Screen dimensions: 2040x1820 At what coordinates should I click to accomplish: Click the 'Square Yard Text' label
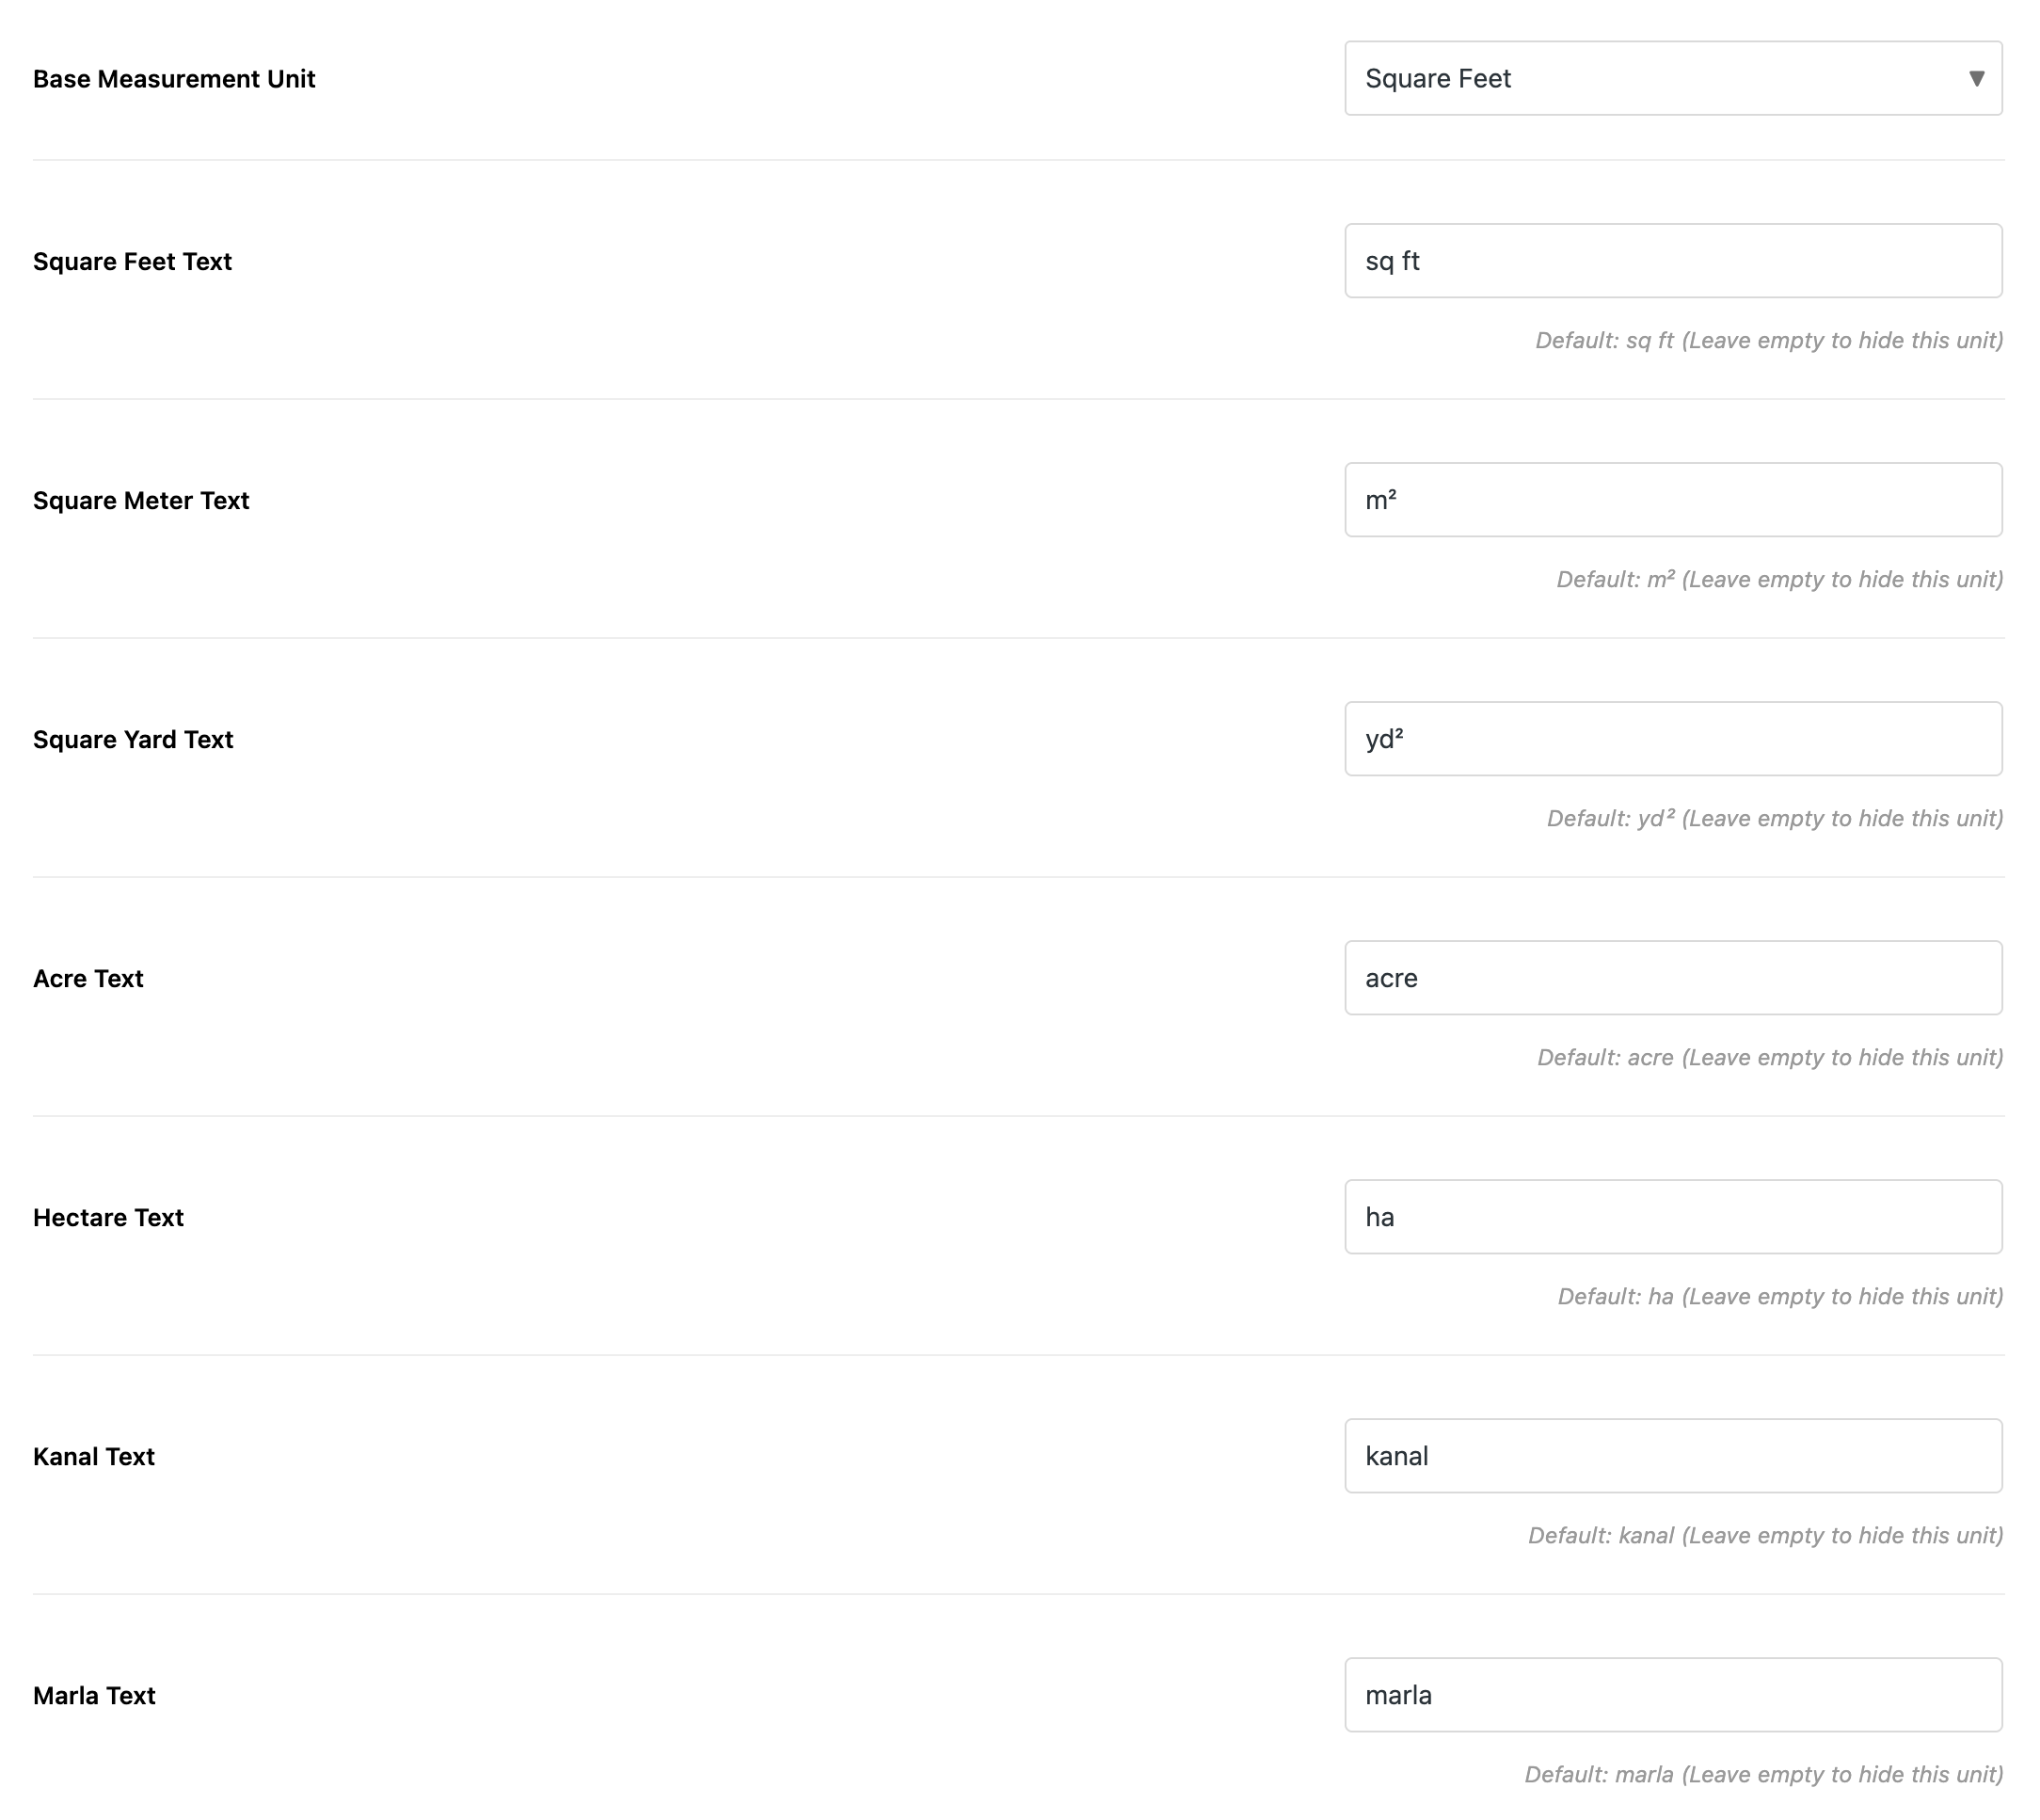click(133, 740)
